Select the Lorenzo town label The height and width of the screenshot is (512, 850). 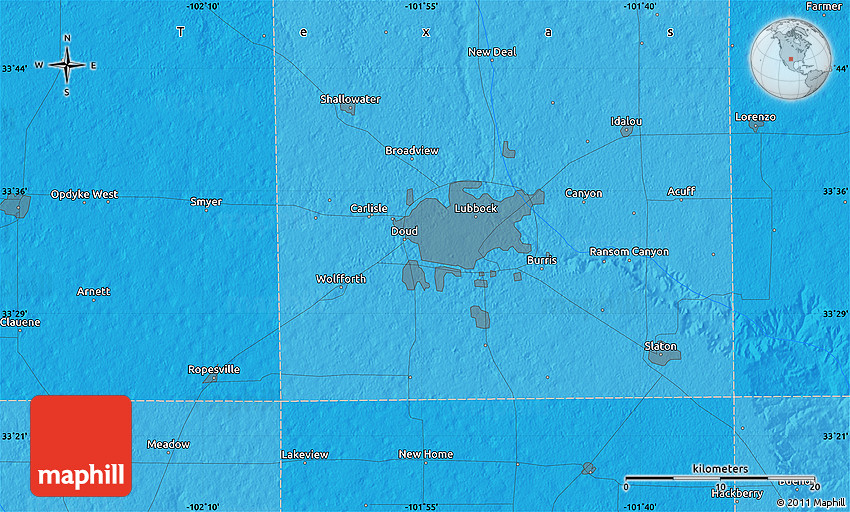point(755,117)
